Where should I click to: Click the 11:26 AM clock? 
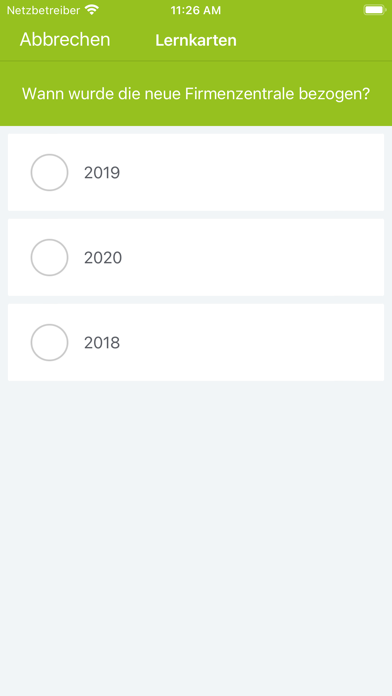pos(196,11)
